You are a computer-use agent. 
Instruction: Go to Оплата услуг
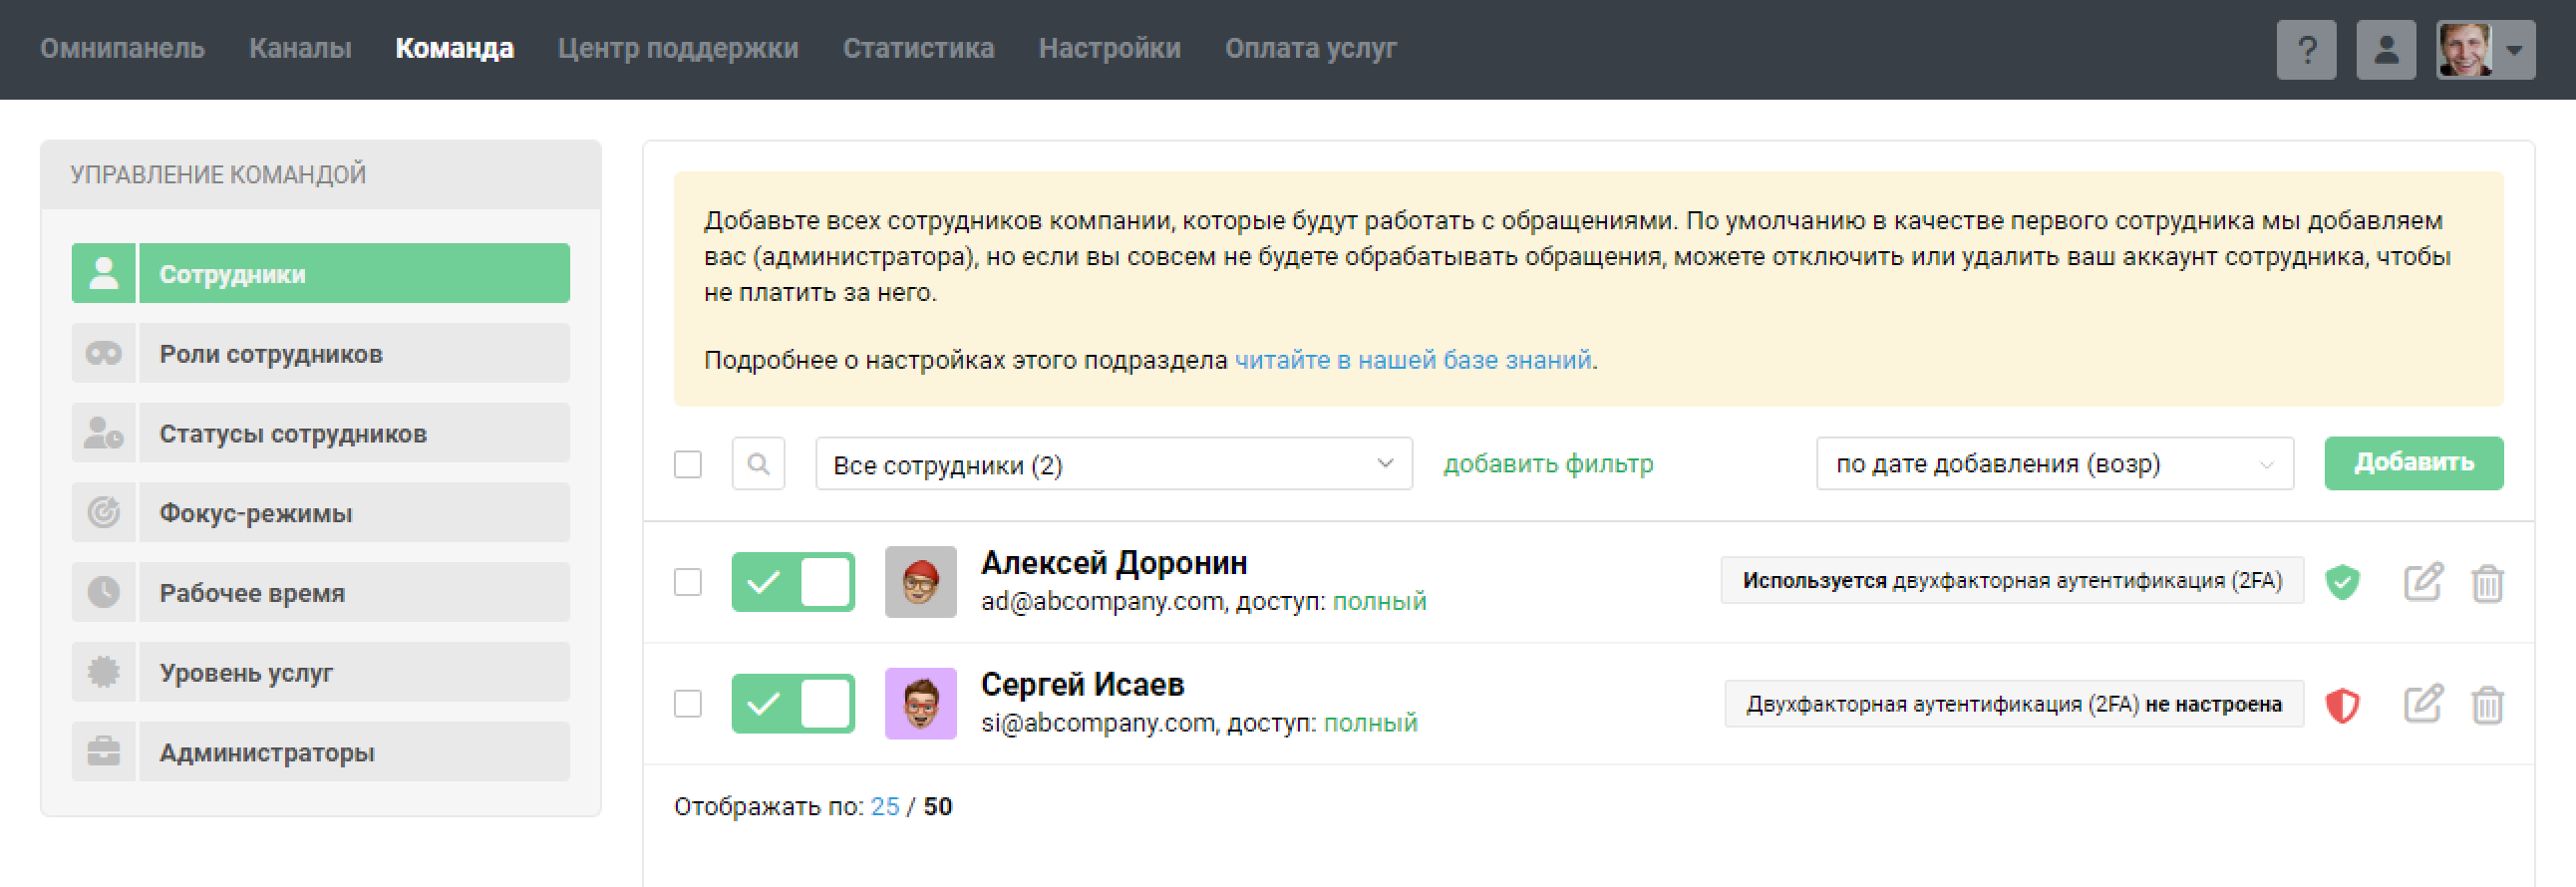coord(1310,48)
